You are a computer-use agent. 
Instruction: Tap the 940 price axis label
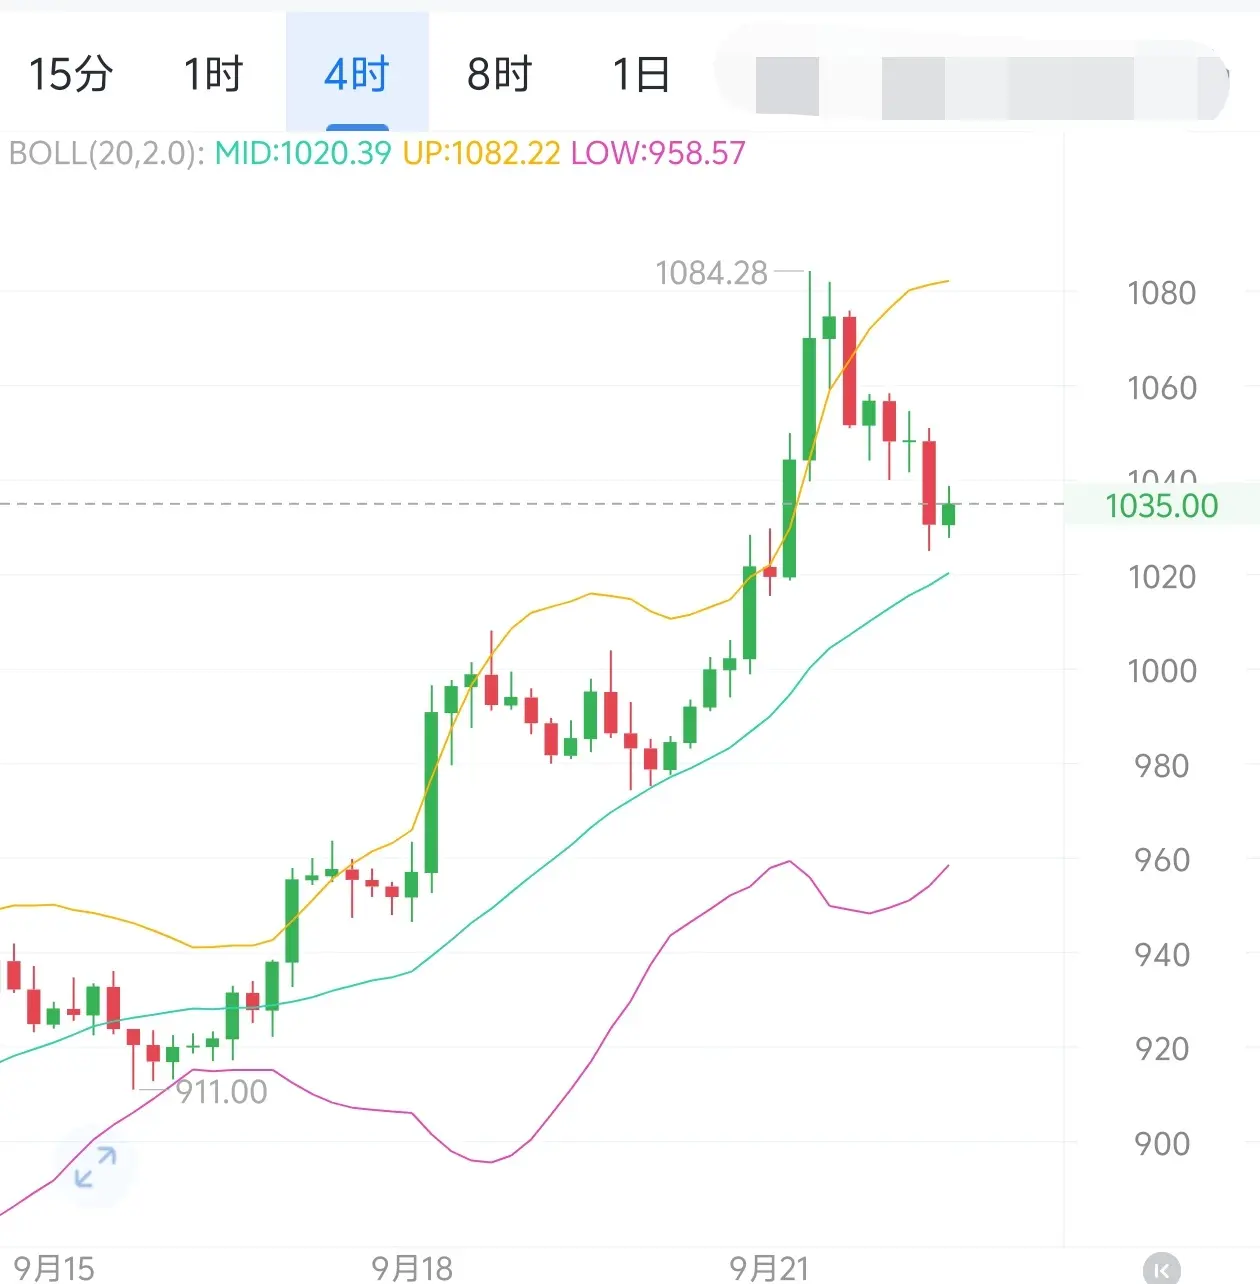[x=1161, y=954]
